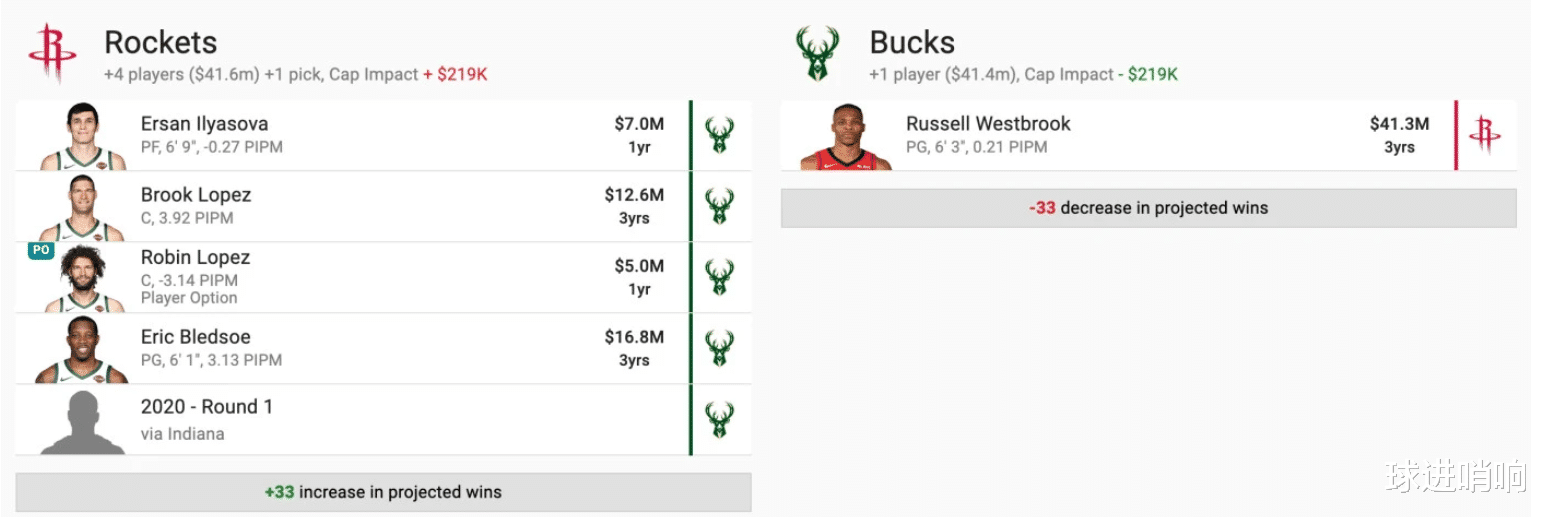Click the Eric Bledsoe player name
Image resolution: width=1547 pixels, height=517 pixels.
pyautogui.click(x=196, y=337)
